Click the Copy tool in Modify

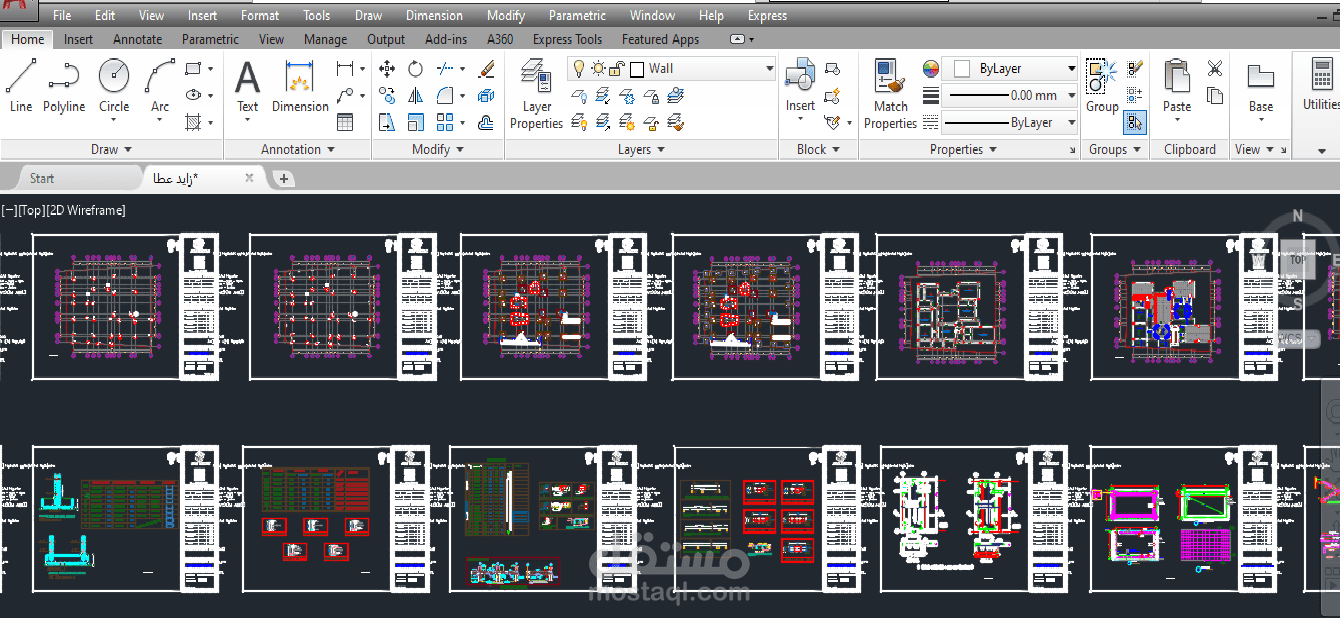click(388, 95)
